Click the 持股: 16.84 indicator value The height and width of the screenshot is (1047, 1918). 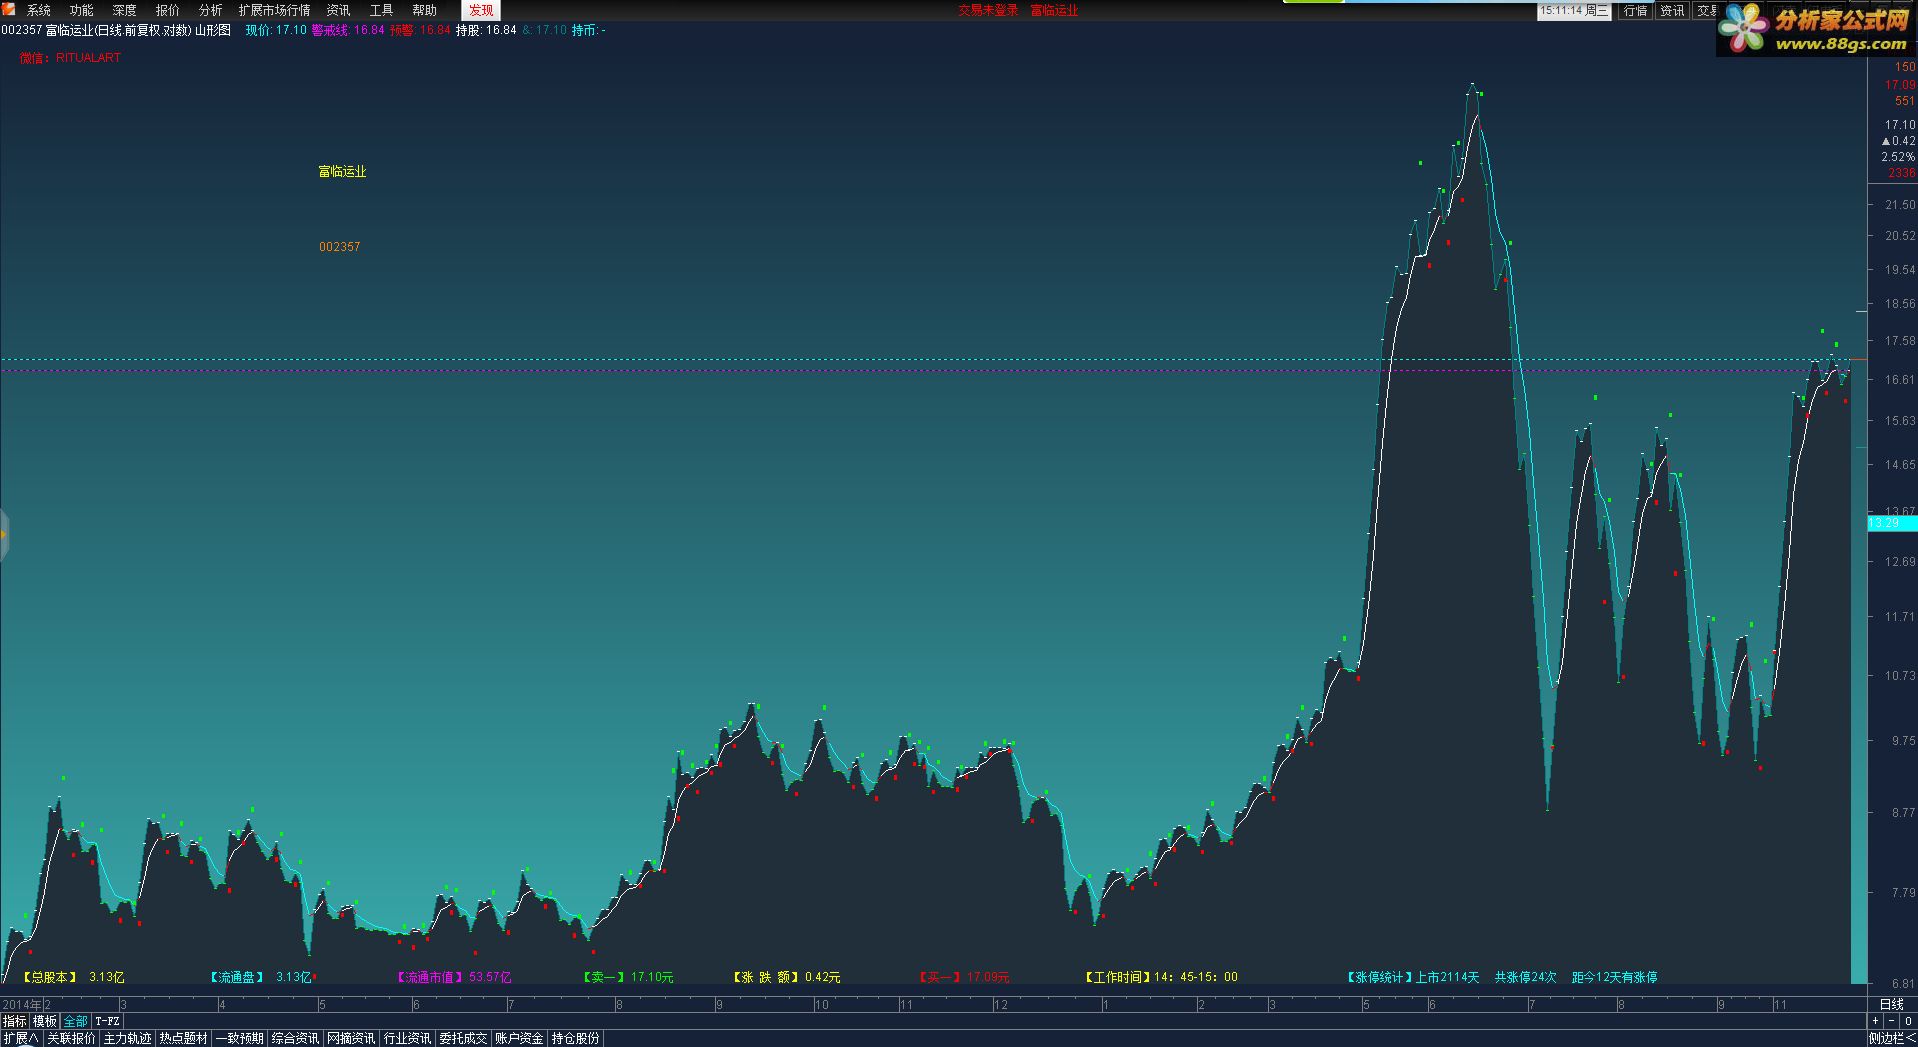[x=486, y=30]
